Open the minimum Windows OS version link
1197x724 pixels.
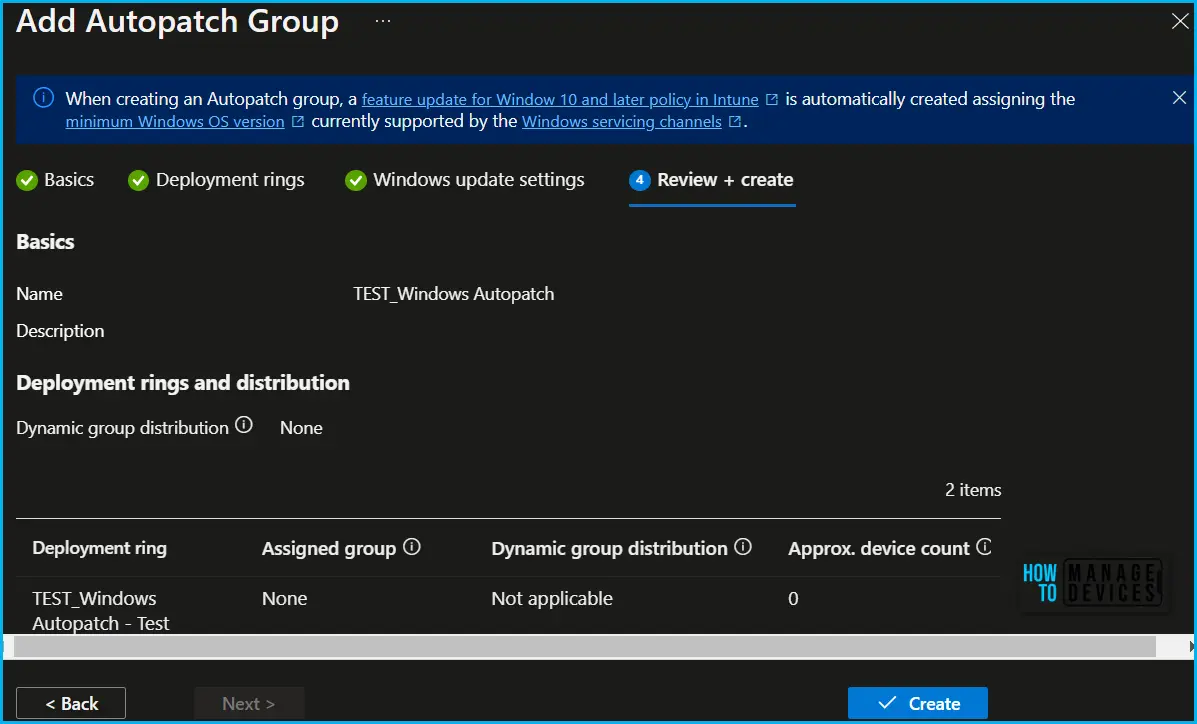tap(175, 121)
